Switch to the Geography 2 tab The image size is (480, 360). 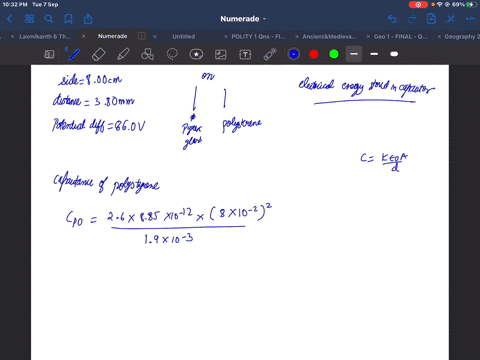462,36
